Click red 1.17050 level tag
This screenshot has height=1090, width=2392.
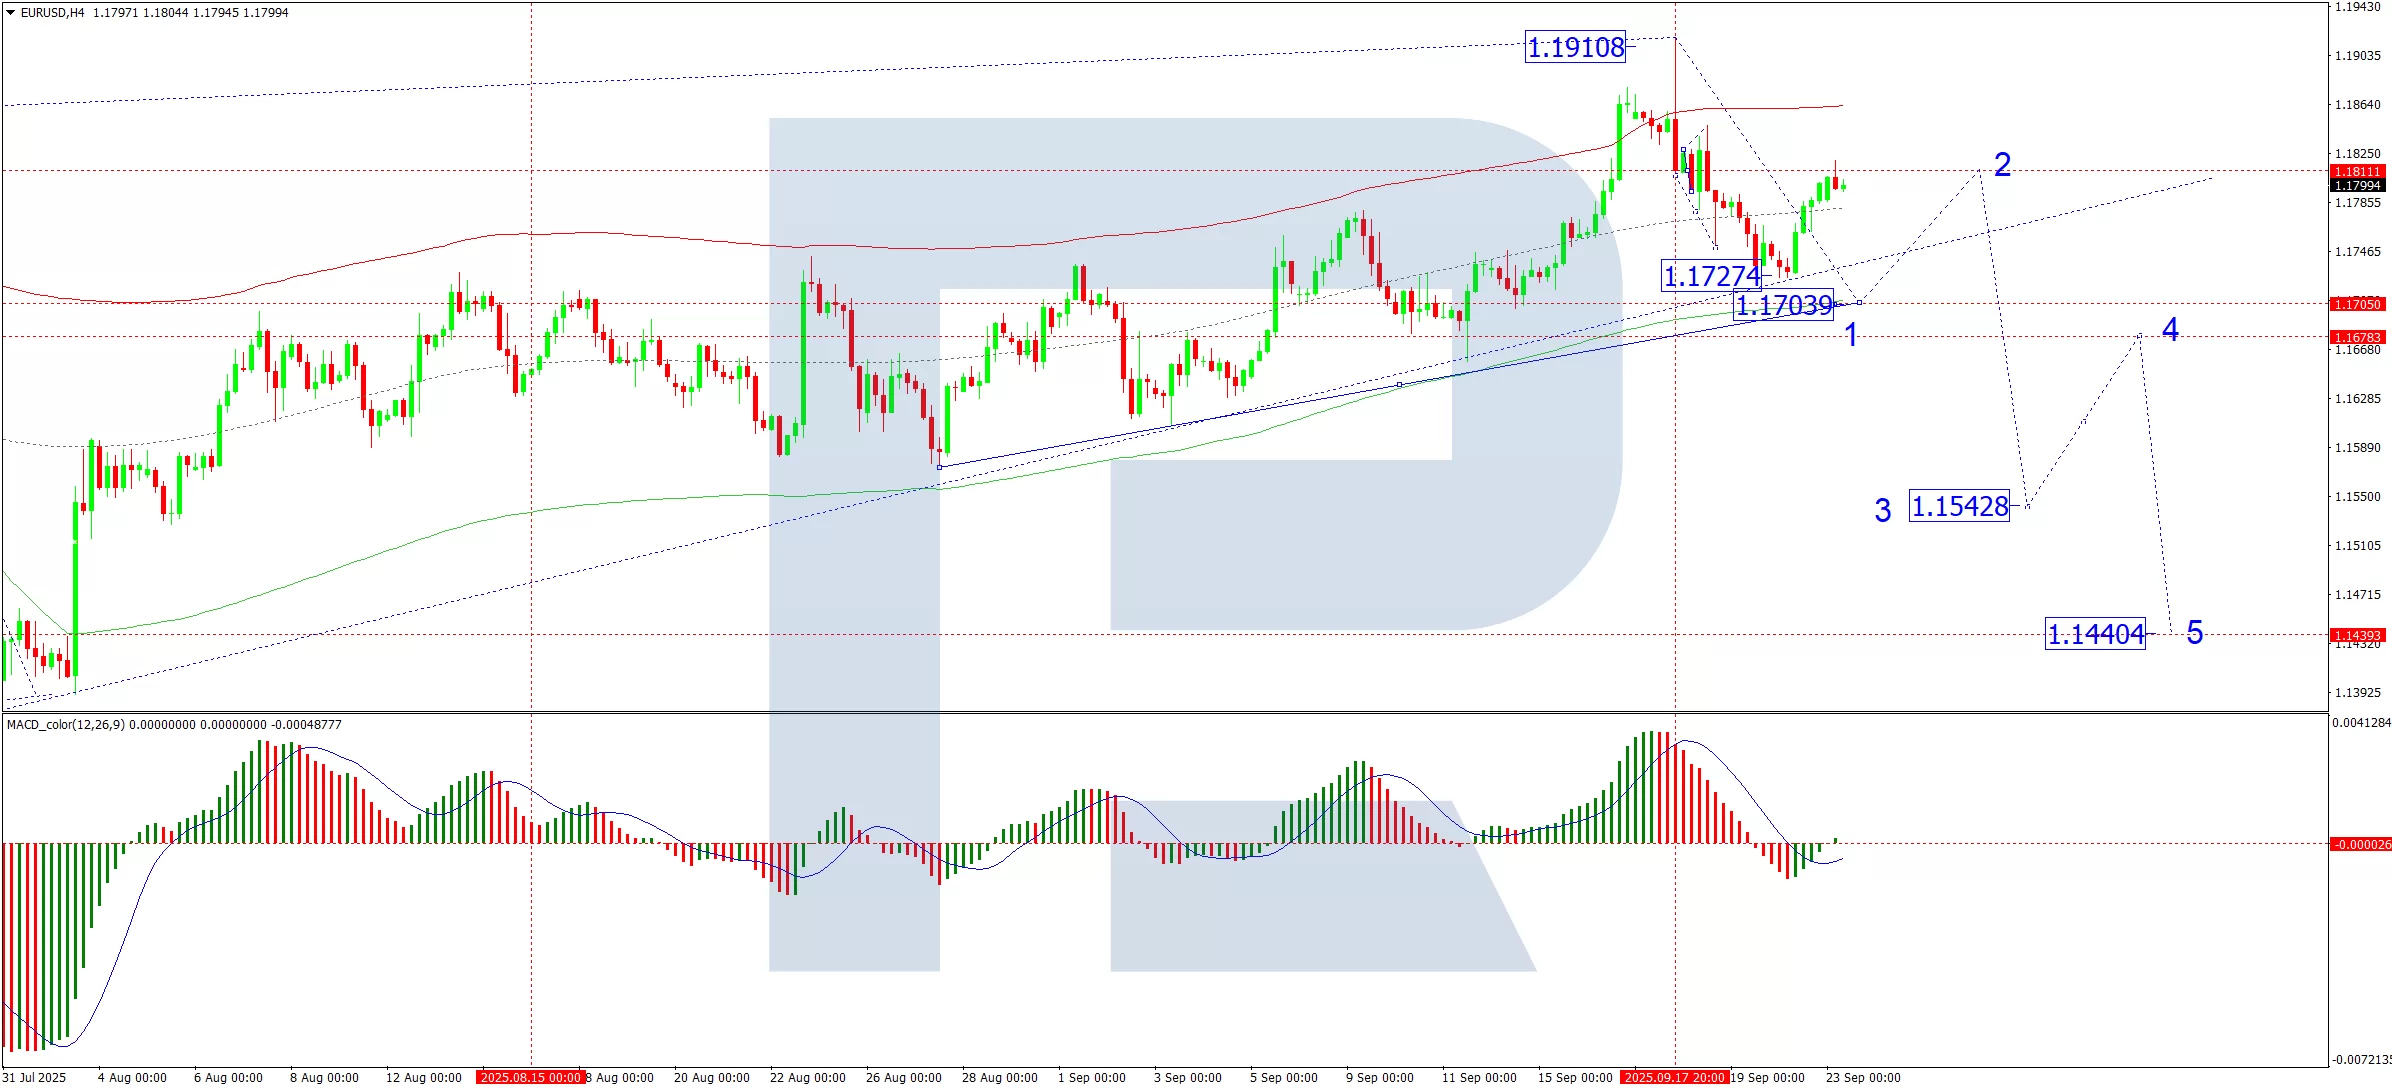[x=2357, y=304]
